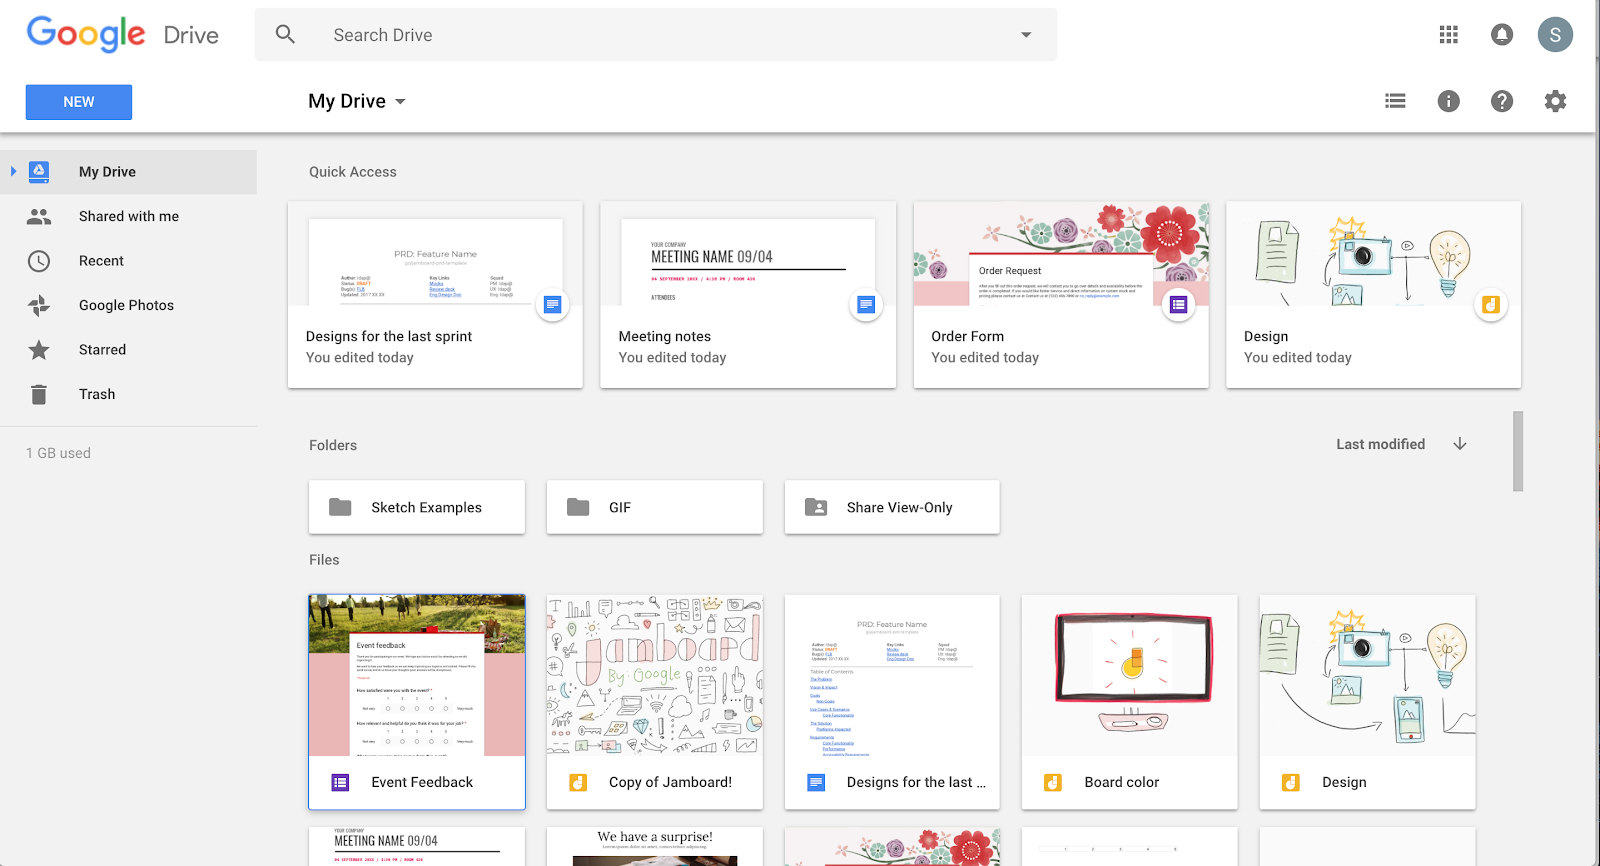Click the Folders section heading
The image size is (1600, 866).
click(x=333, y=445)
